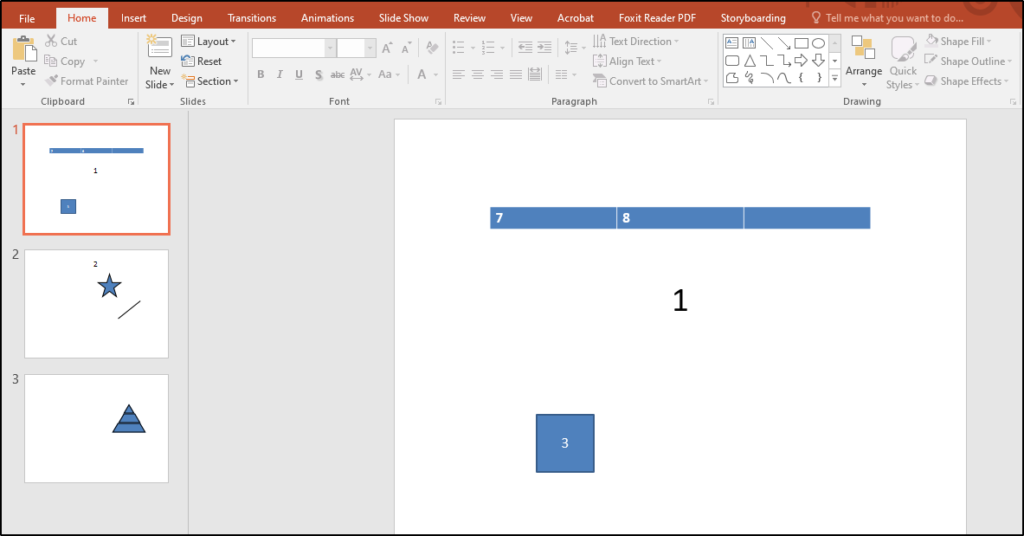The width and height of the screenshot is (1024, 536).
Task: Click the blue square shape labeled 3
Action: [565, 443]
